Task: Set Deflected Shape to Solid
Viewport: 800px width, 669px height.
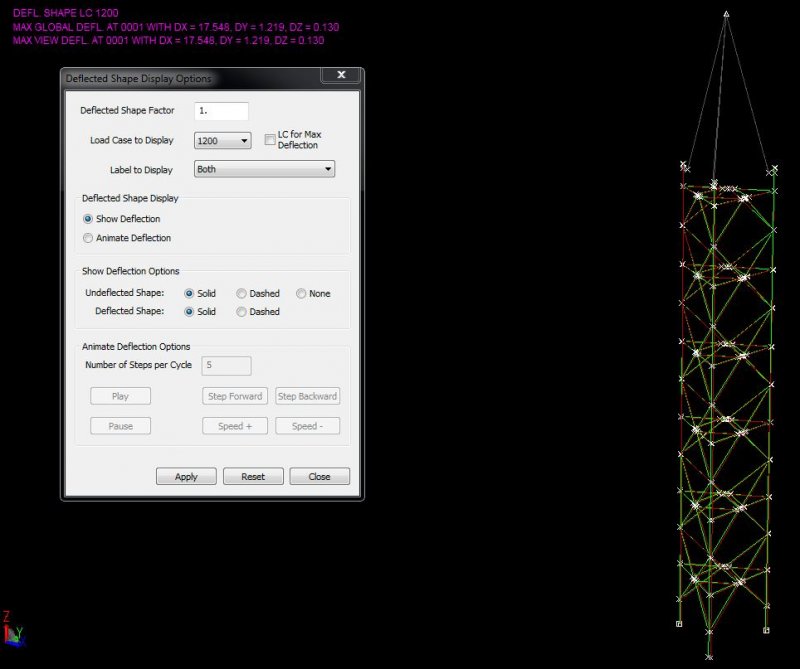Action: click(189, 312)
